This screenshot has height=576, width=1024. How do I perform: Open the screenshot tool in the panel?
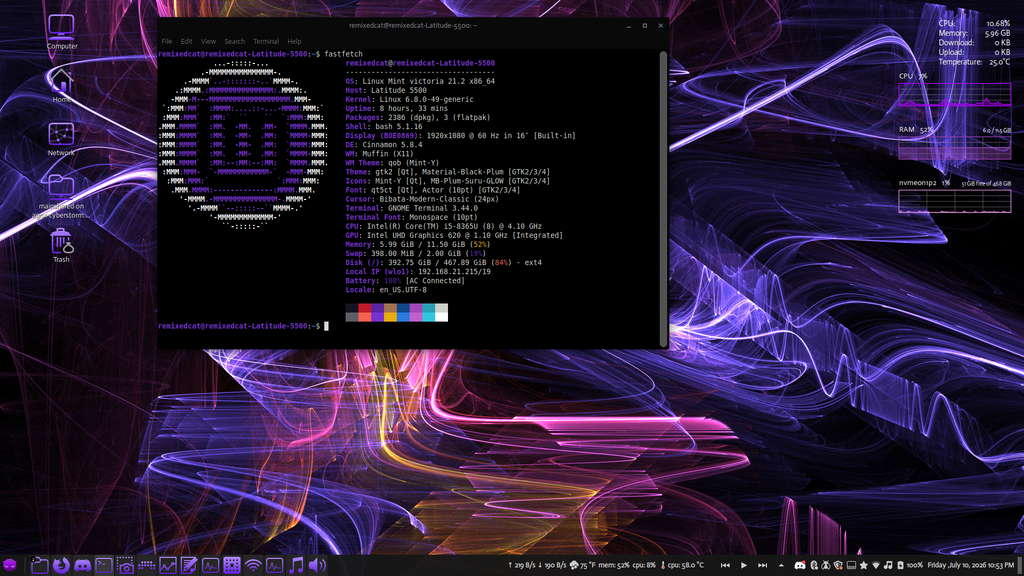click(125, 565)
